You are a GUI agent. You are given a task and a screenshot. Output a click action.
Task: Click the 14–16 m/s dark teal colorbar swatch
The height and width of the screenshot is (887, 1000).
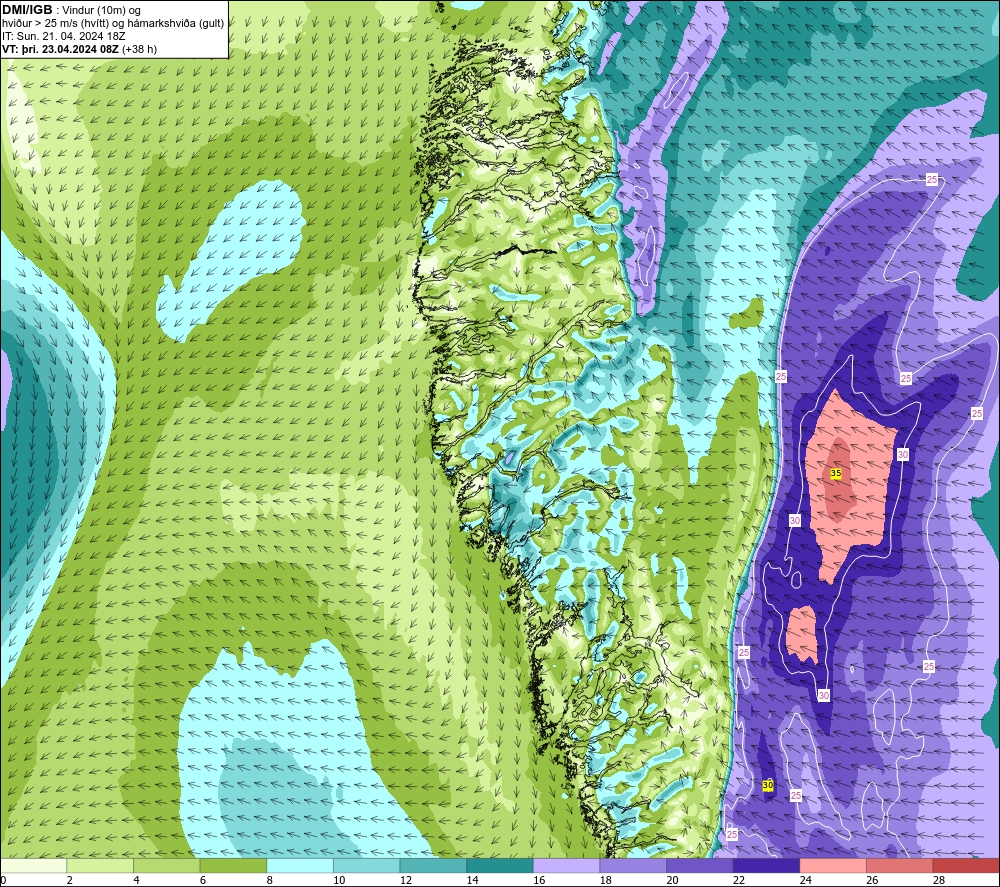click(500, 865)
